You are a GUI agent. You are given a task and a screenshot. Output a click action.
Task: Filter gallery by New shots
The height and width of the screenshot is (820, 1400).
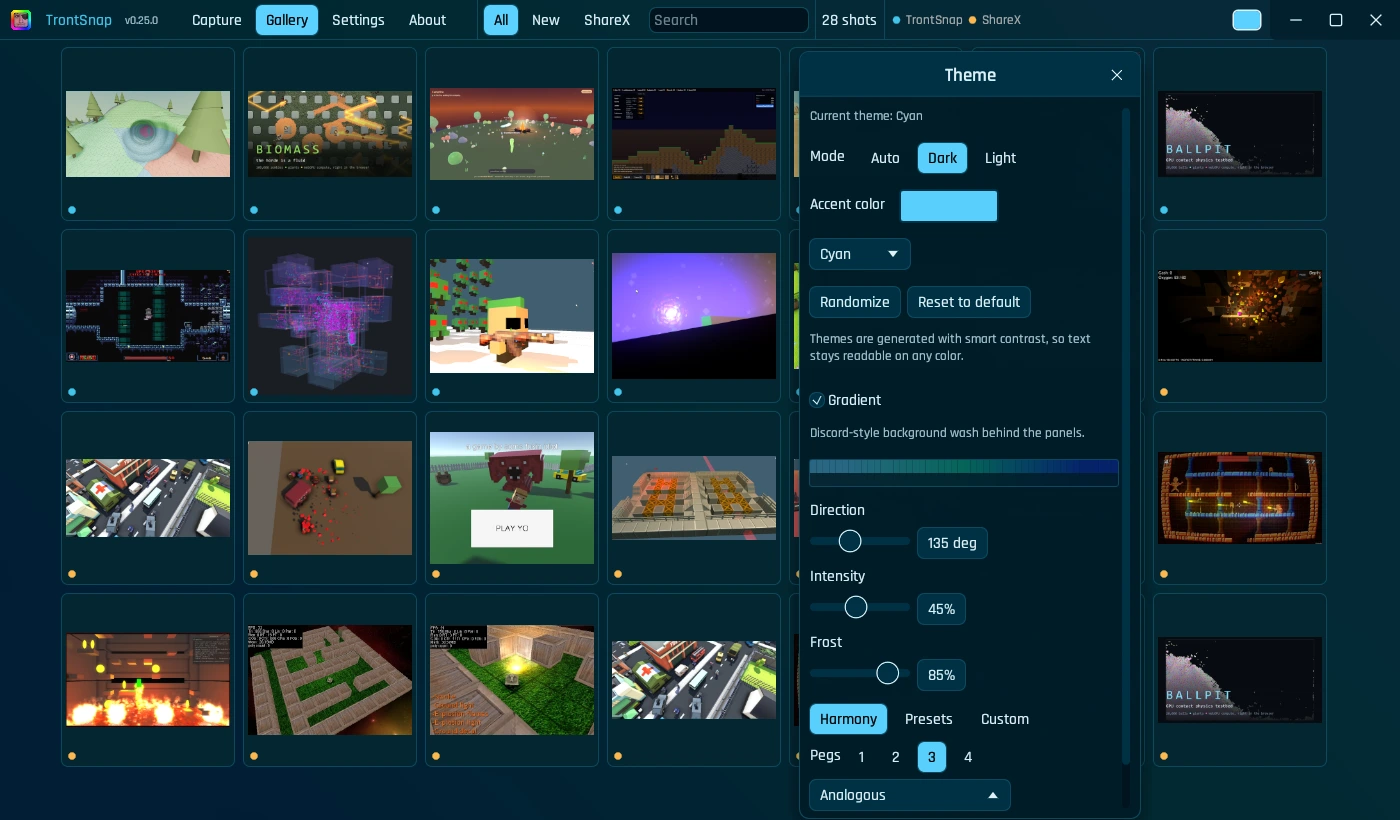click(546, 20)
